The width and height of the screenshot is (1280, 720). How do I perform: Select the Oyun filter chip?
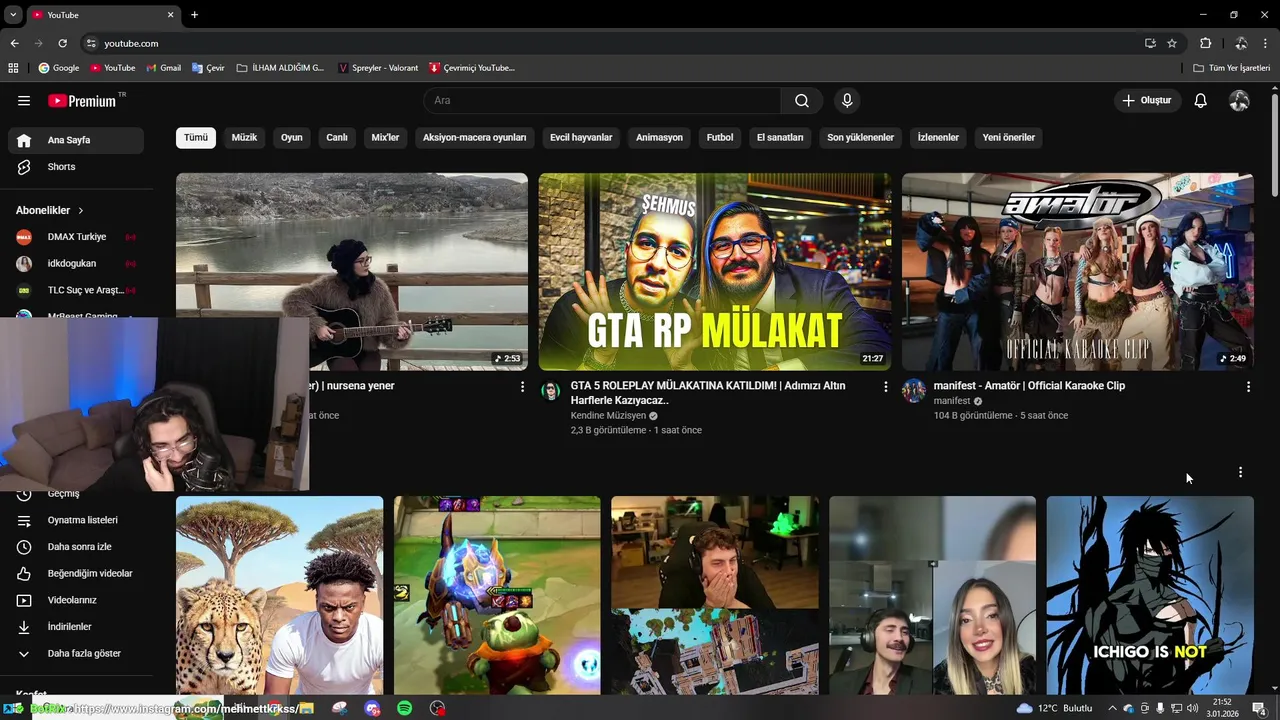pyautogui.click(x=292, y=137)
